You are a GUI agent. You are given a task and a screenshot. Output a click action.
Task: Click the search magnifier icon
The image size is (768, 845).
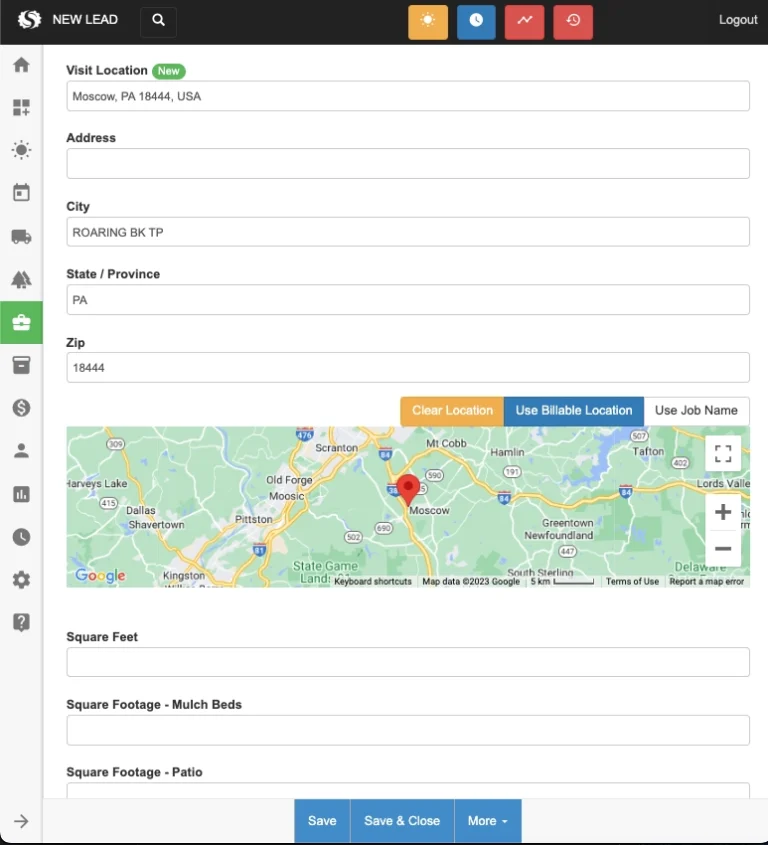158,21
